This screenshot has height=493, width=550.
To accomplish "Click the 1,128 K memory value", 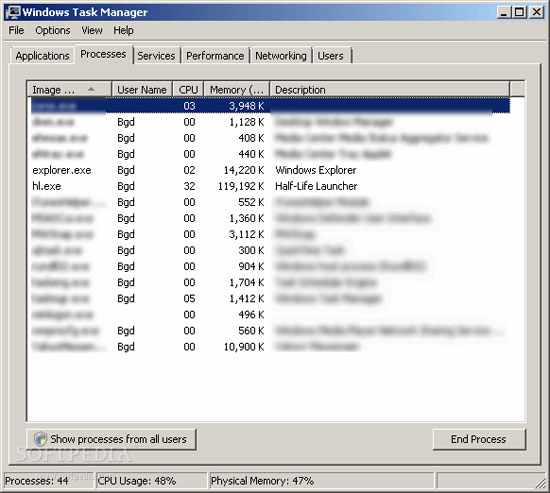I will pos(247,122).
